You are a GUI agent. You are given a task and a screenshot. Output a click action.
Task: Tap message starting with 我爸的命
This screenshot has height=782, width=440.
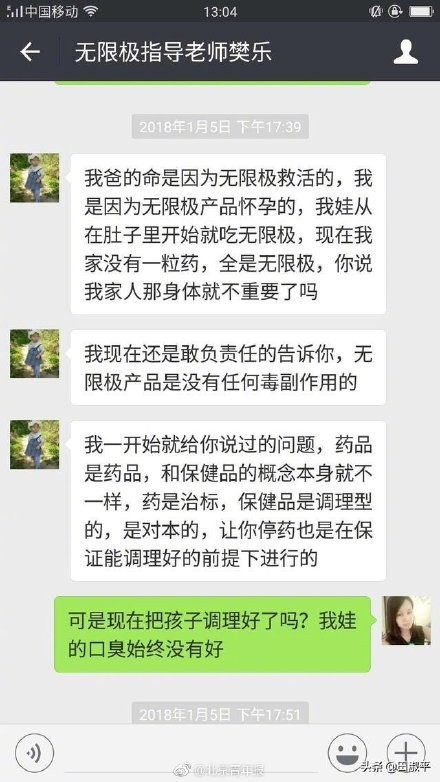(228, 234)
